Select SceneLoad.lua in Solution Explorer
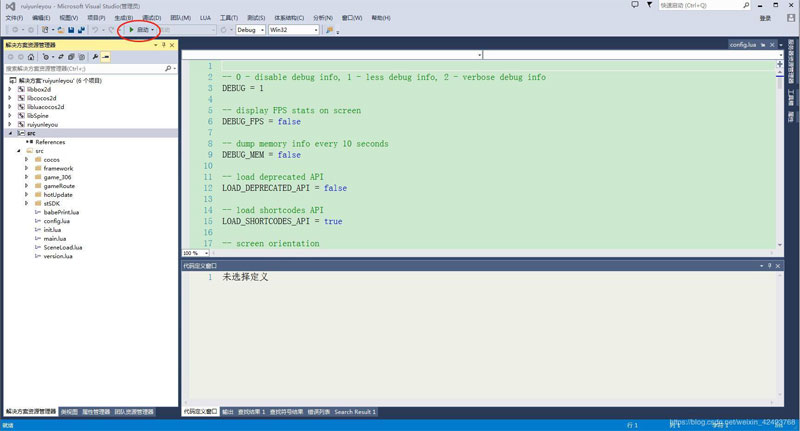This screenshot has width=800, height=431. click(x=63, y=247)
